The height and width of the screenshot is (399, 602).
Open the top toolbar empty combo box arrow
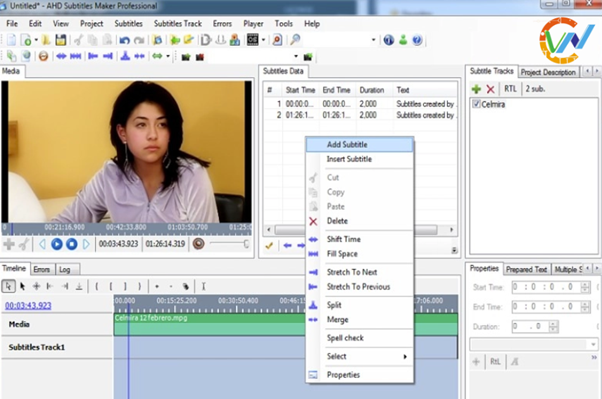point(374,40)
